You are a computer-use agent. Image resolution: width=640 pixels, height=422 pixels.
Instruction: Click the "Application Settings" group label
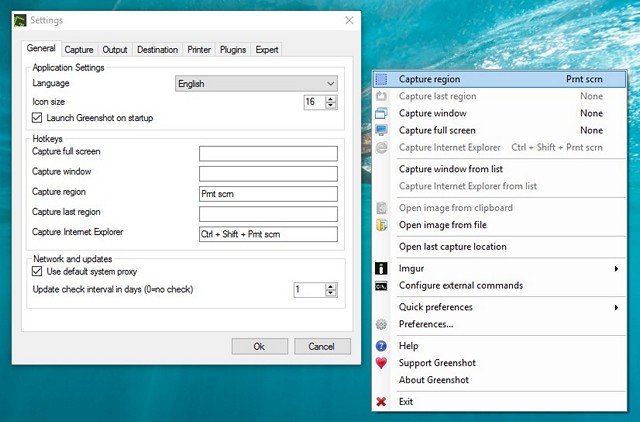tap(68, 68)
